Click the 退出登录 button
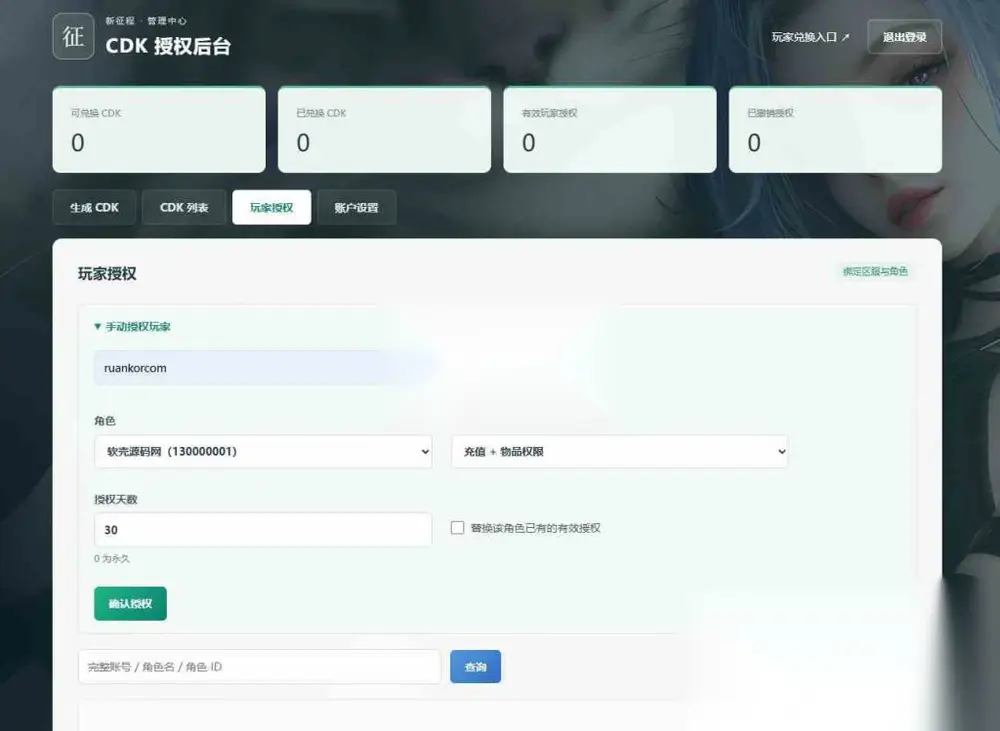Viewport: 1000px width, 731px height. pos(904,37)
